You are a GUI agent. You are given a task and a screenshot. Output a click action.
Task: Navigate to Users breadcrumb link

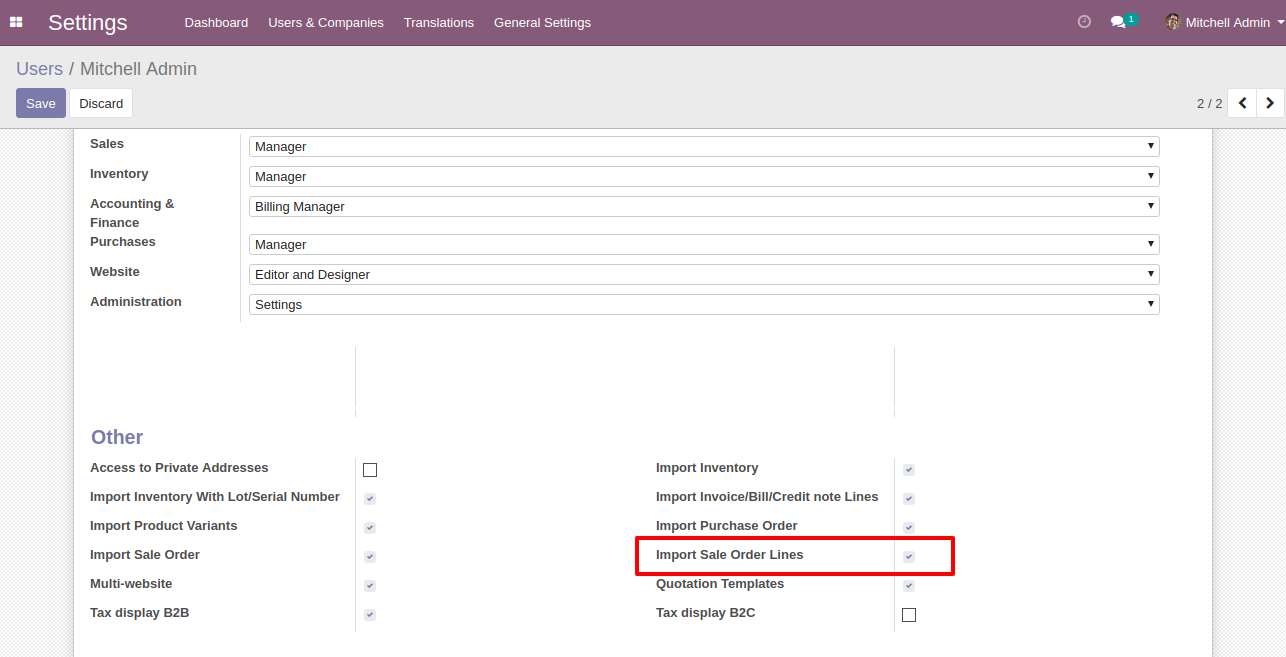(x=39, y=69)
